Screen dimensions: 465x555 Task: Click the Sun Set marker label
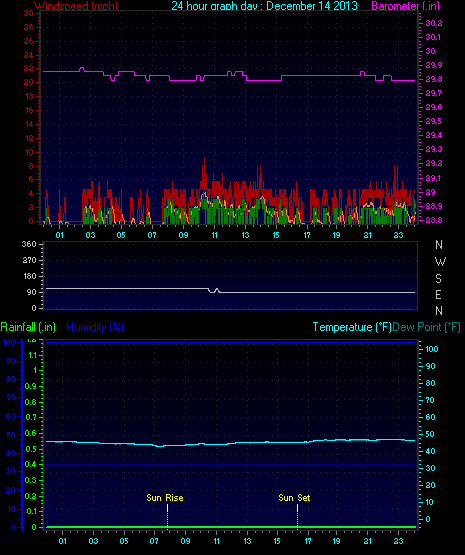294,498
